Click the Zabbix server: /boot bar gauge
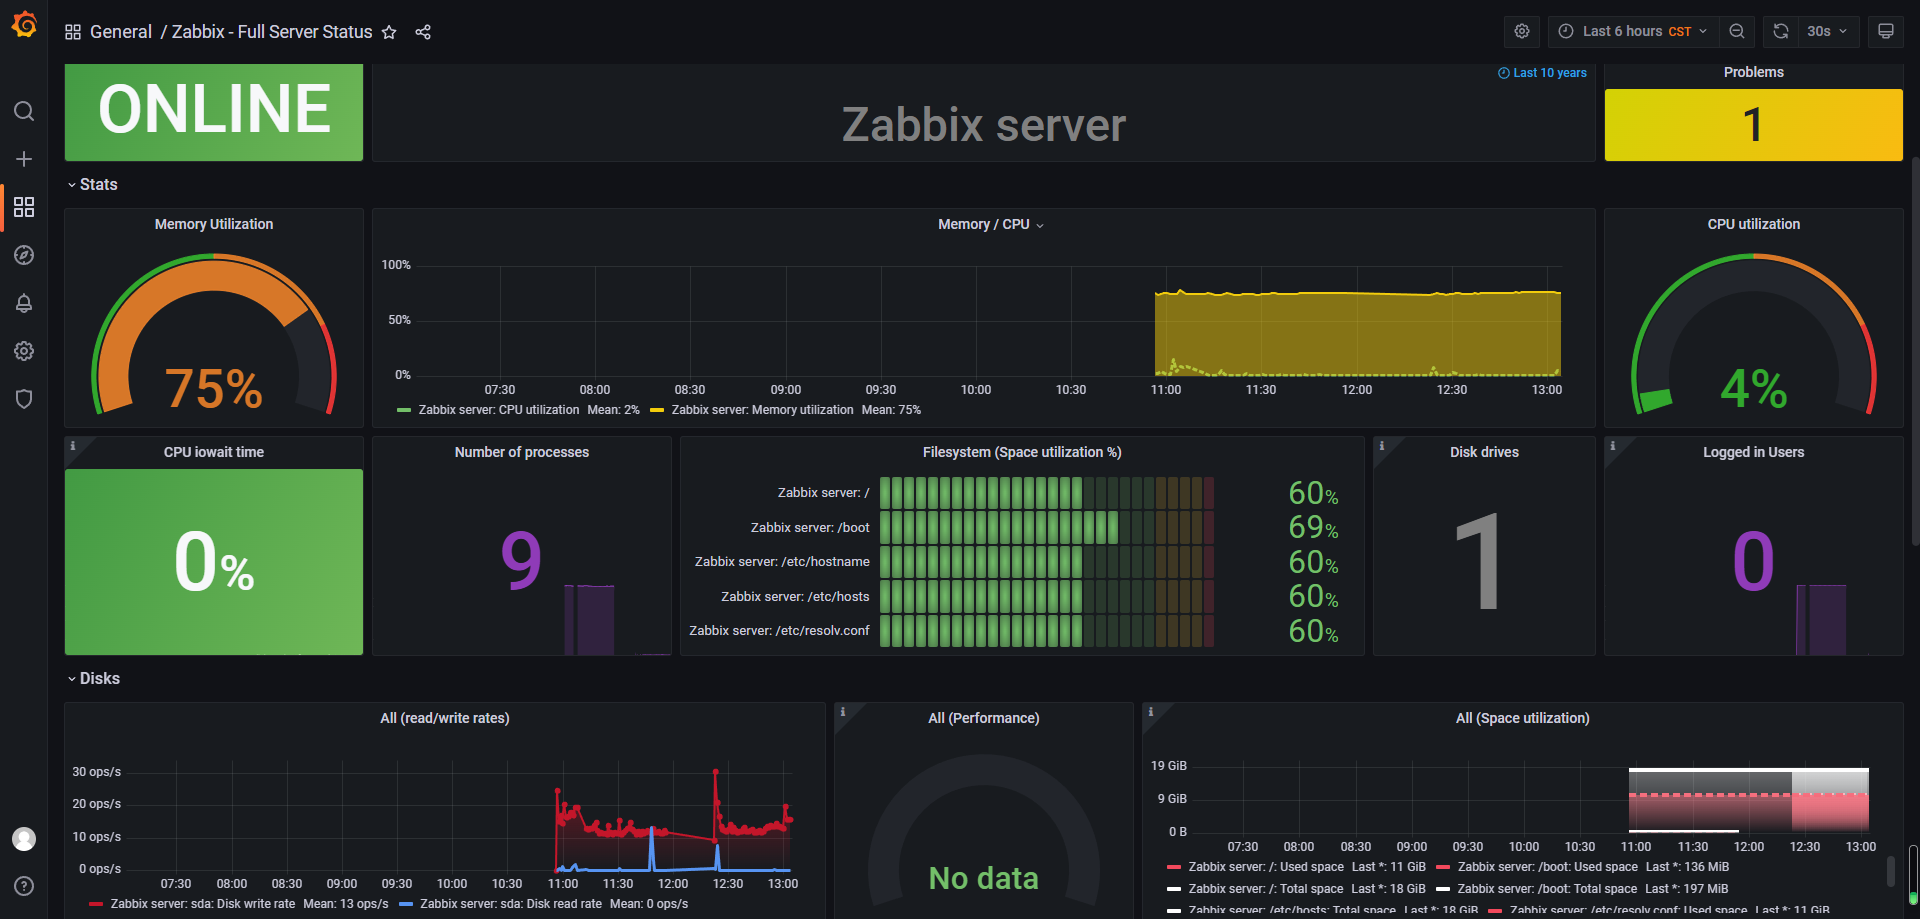 [x=1046, y=528]
